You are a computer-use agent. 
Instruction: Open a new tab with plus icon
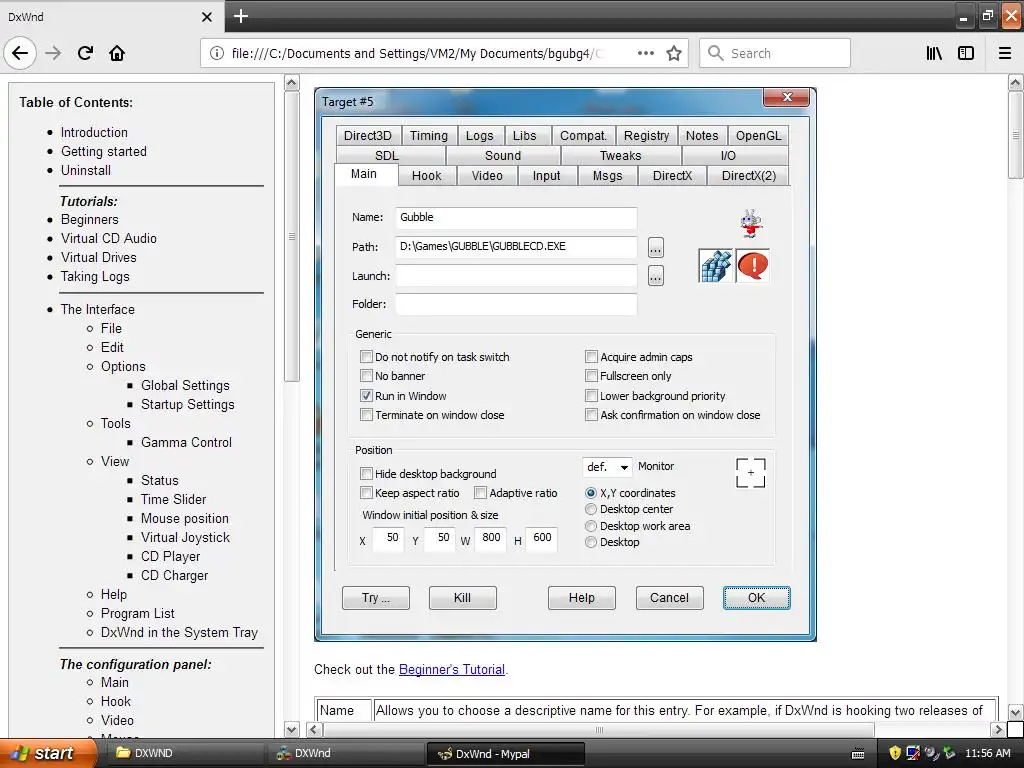[x=240, y=16]
